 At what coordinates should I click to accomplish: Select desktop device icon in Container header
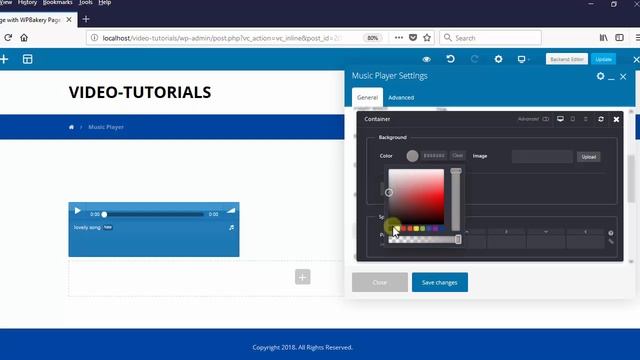(560, 119)
